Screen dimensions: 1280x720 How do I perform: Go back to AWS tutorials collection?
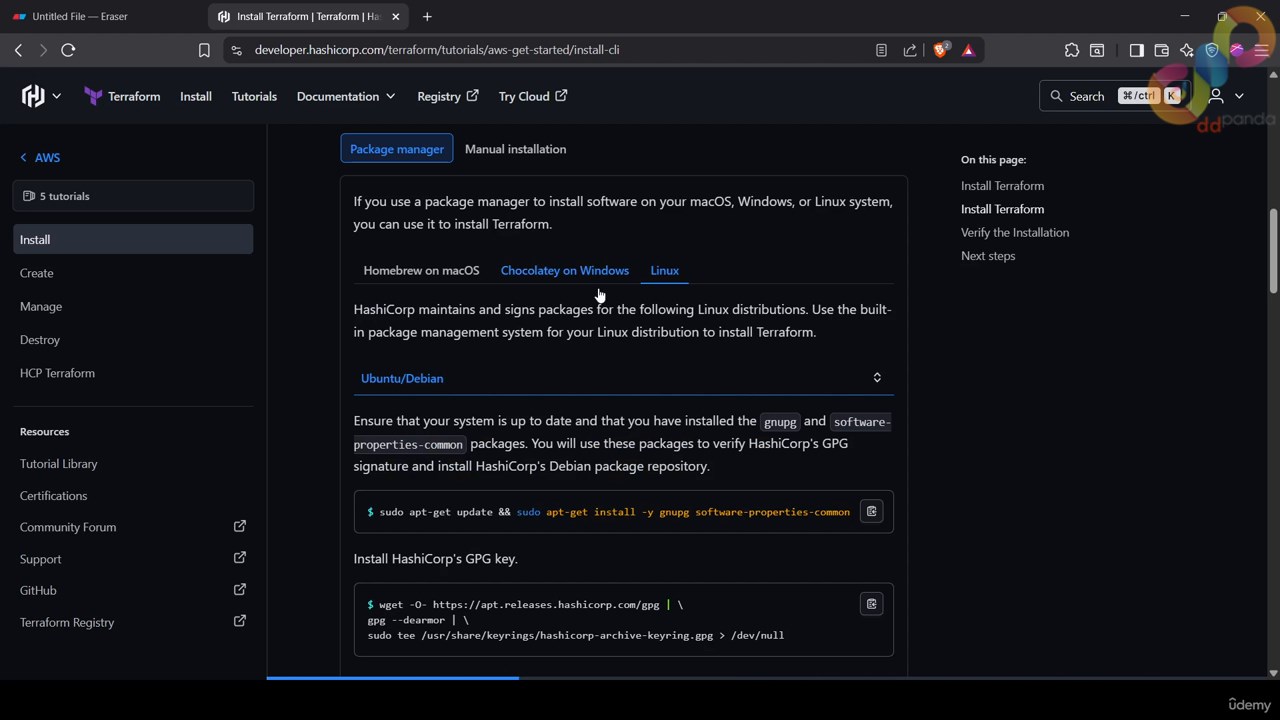pyautogui.click(x=40, y=158)
